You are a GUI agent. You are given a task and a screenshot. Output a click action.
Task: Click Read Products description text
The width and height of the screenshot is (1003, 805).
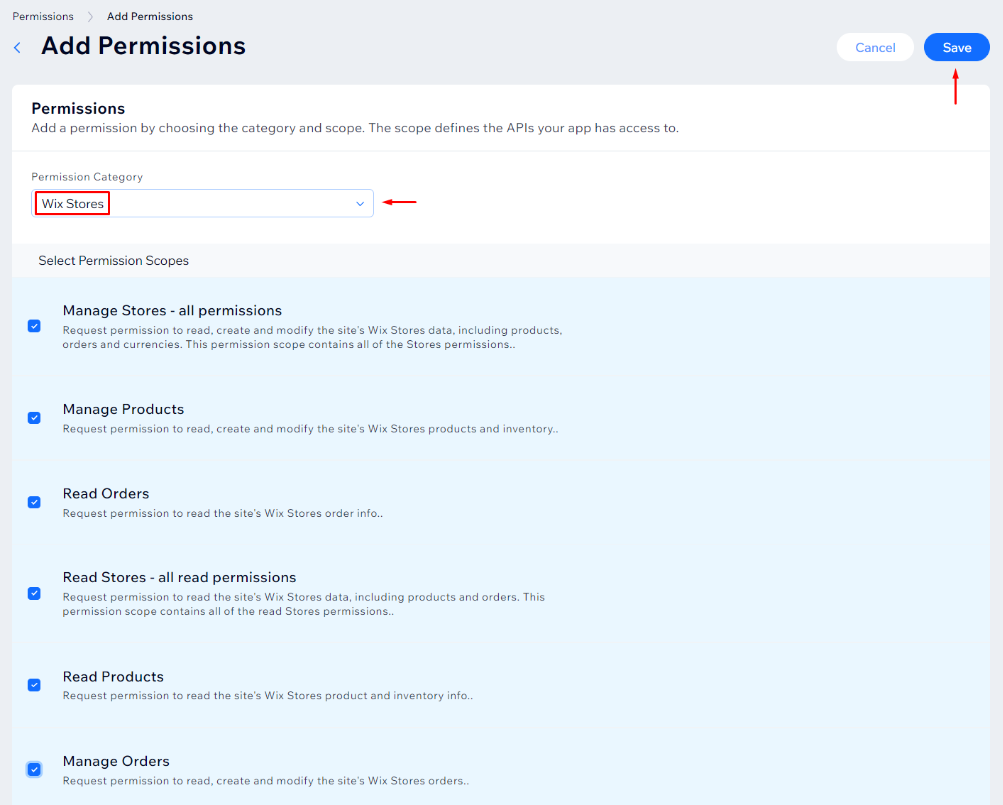[268, 696]
